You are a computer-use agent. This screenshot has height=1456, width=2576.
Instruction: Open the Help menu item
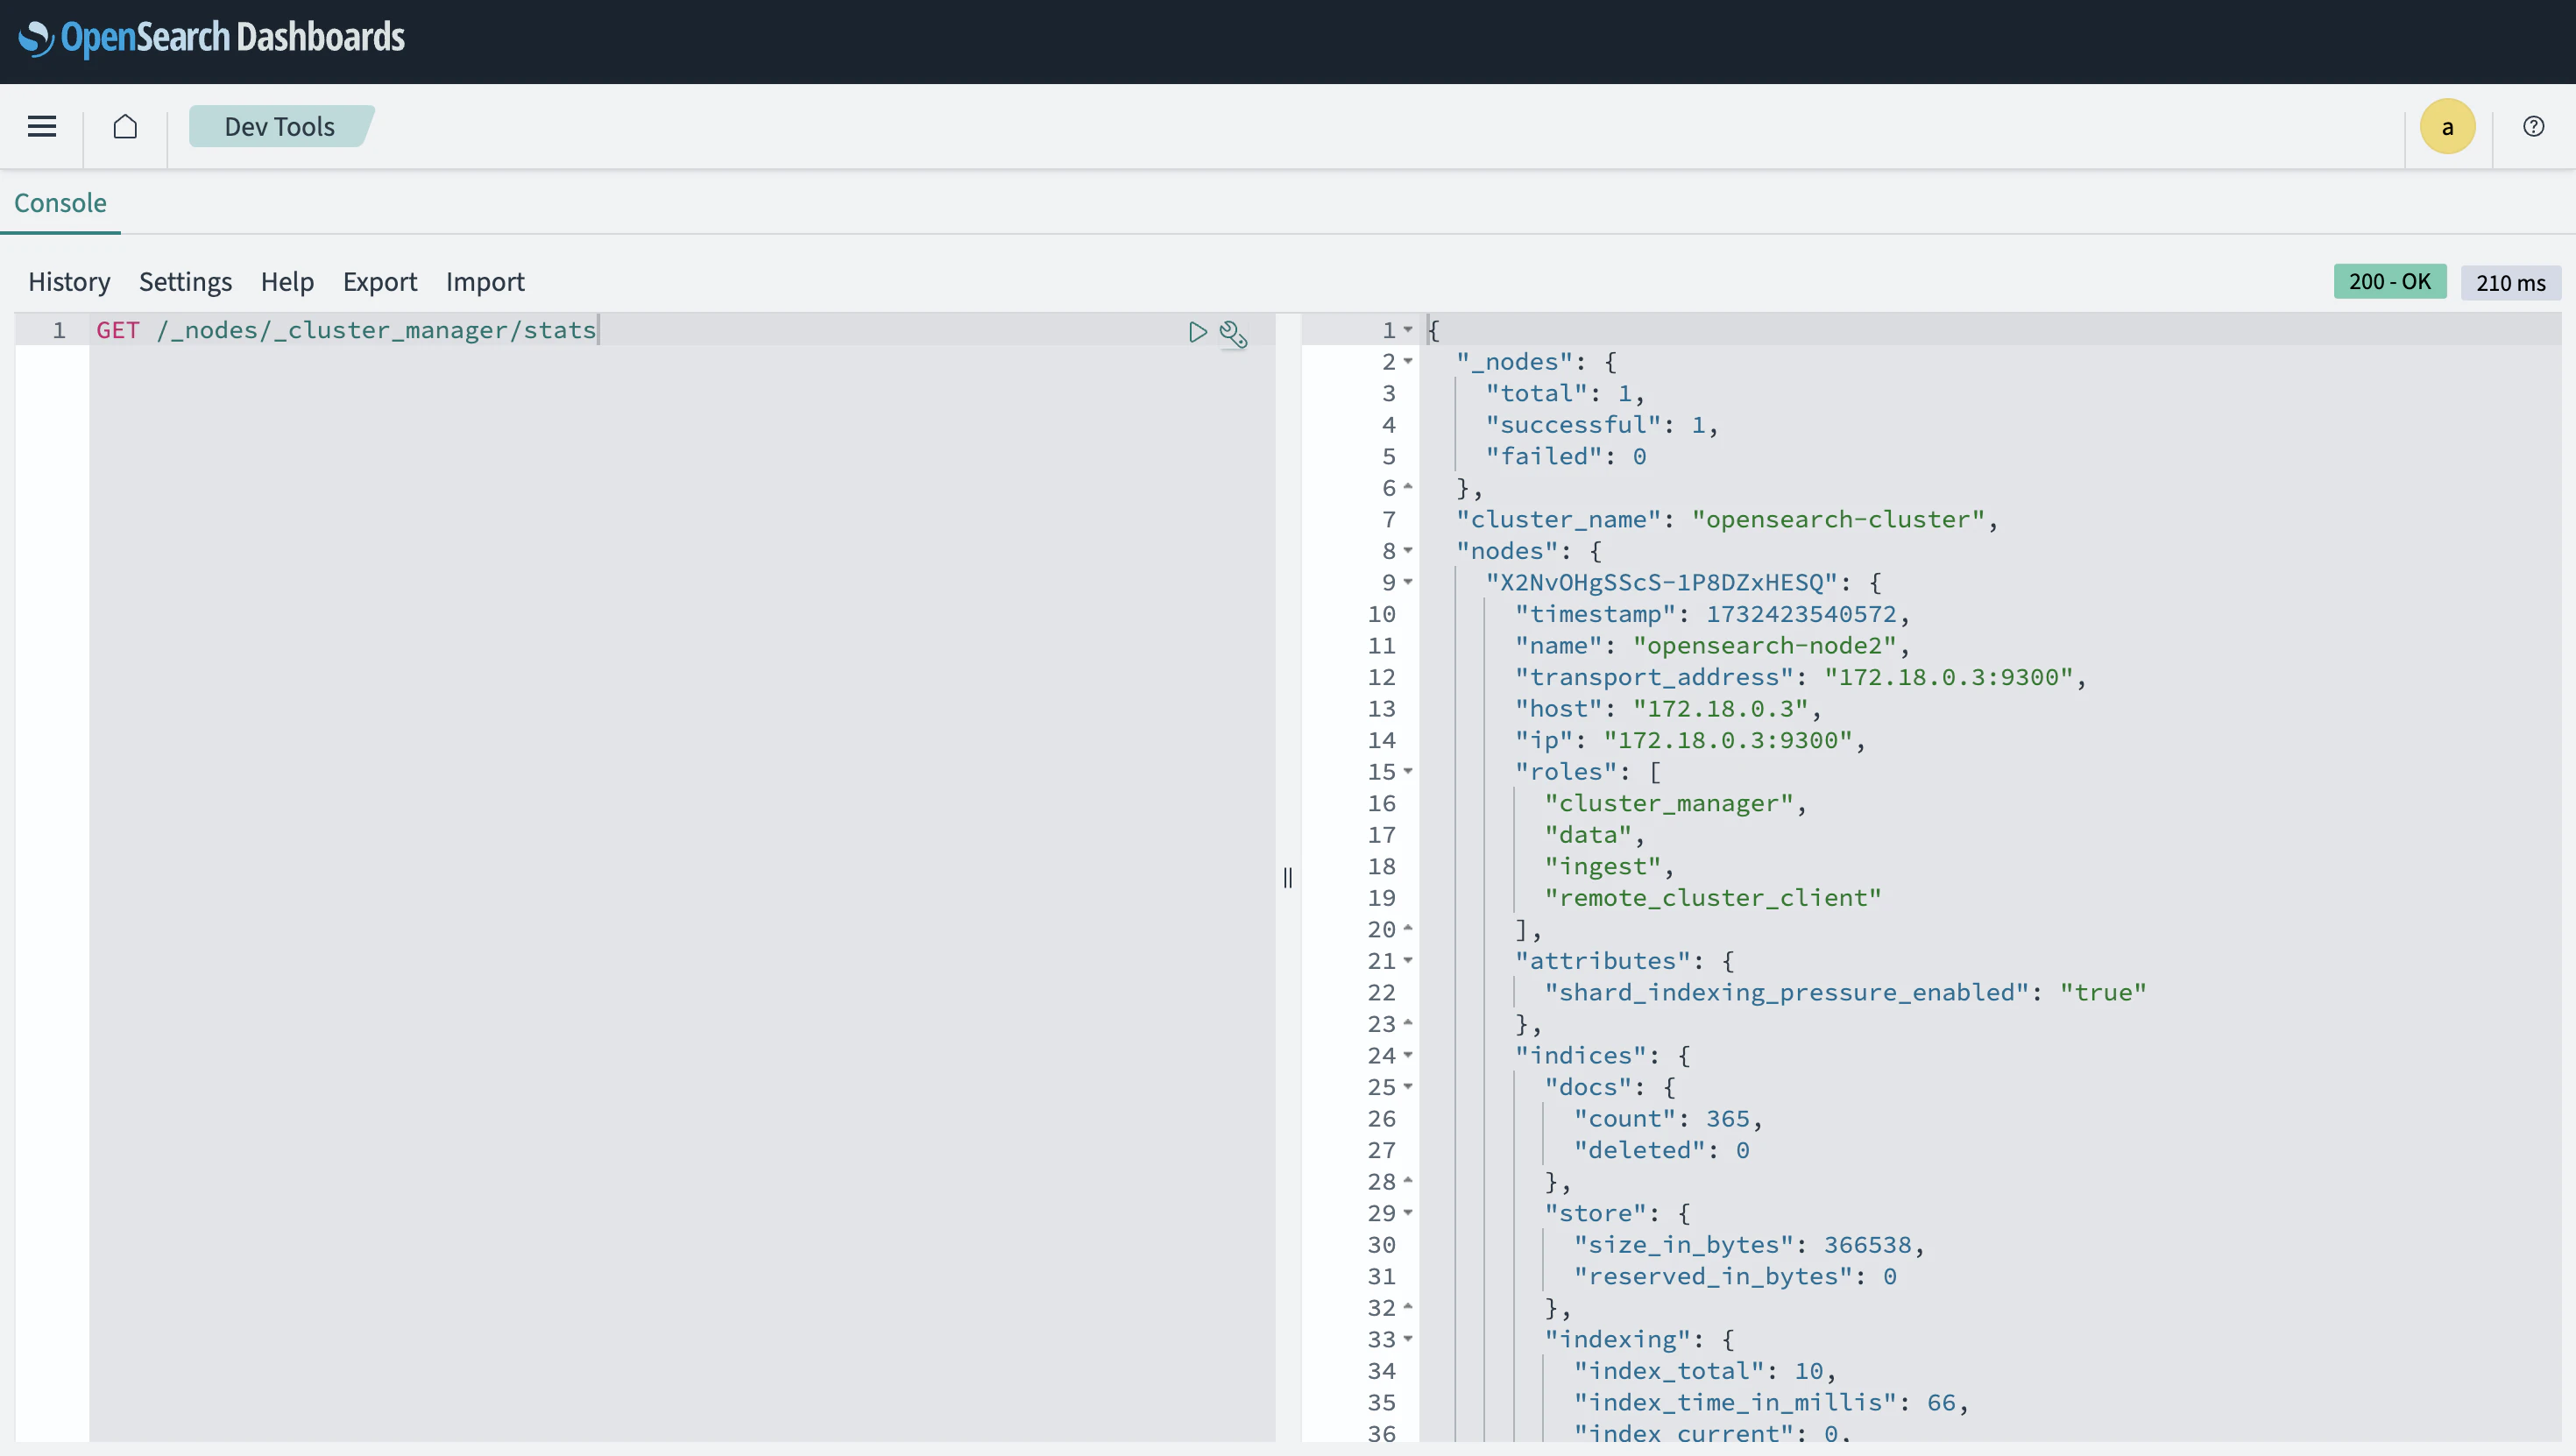(x=287, y=282)
